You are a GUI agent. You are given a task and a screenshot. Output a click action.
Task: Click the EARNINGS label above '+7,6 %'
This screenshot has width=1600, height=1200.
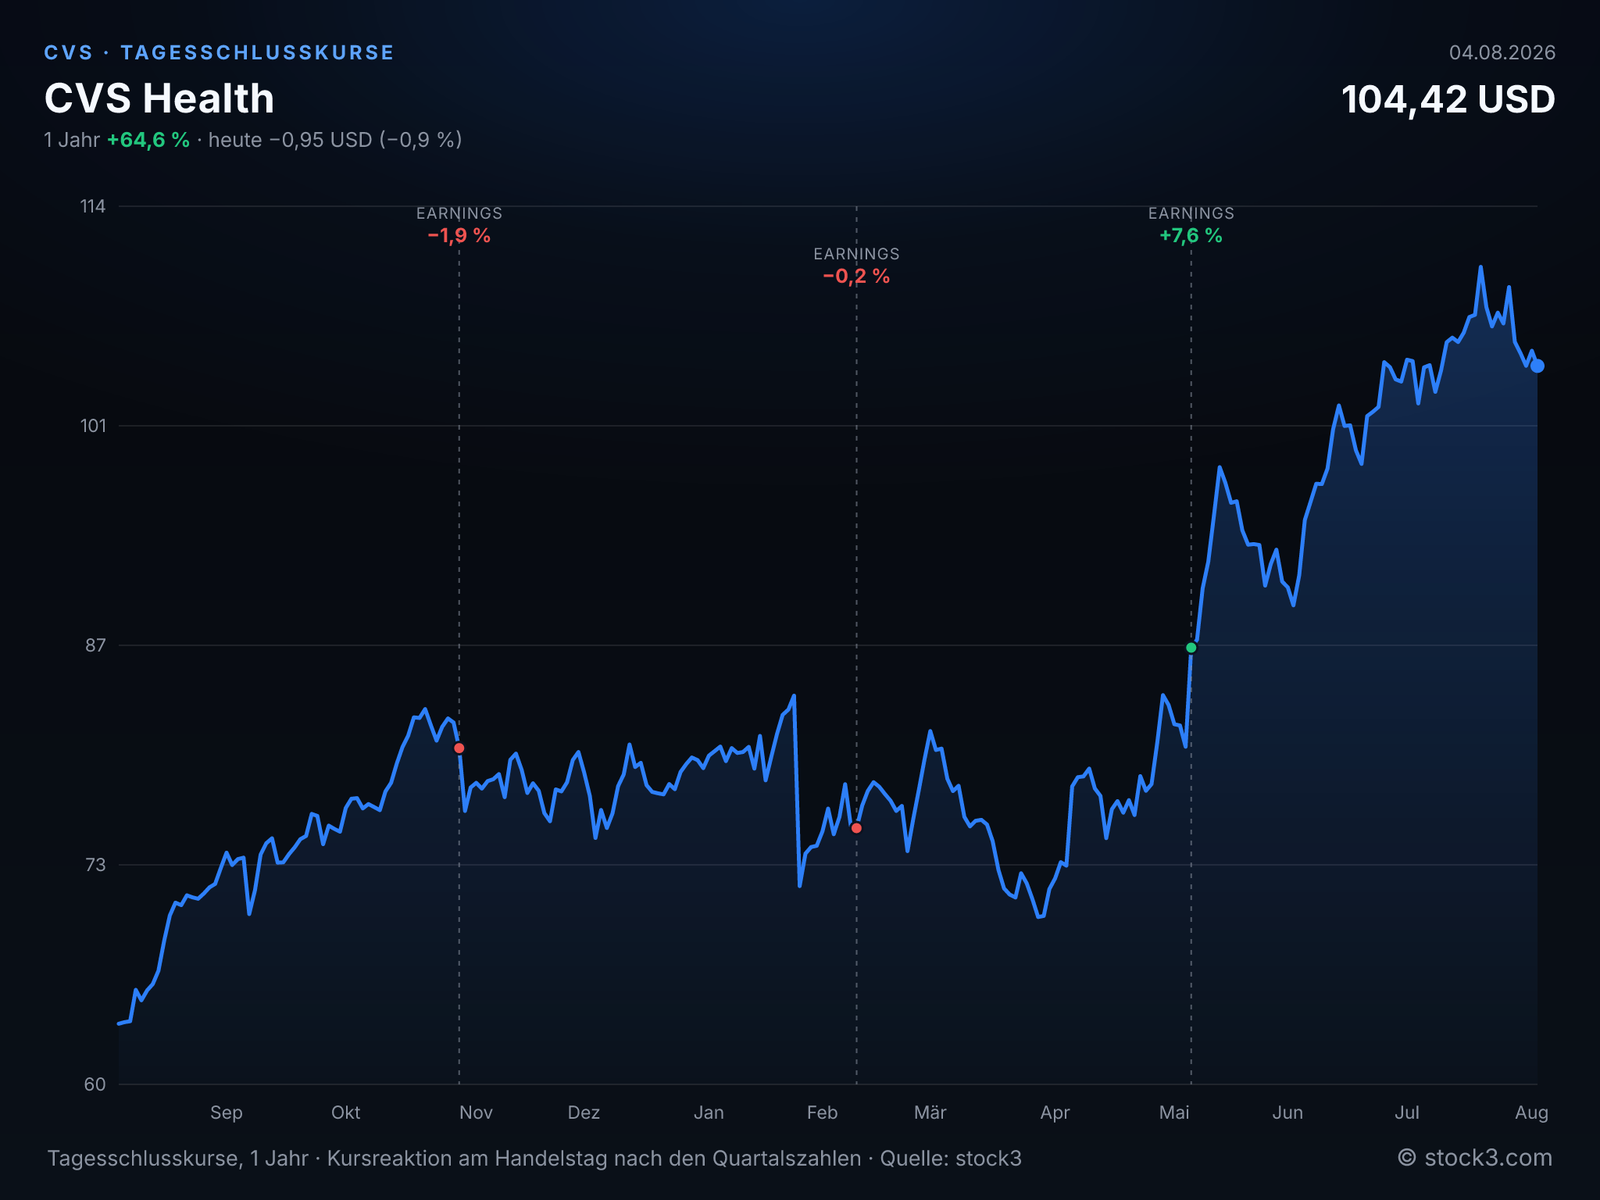pyautogui.click(x=1191, y=213)
